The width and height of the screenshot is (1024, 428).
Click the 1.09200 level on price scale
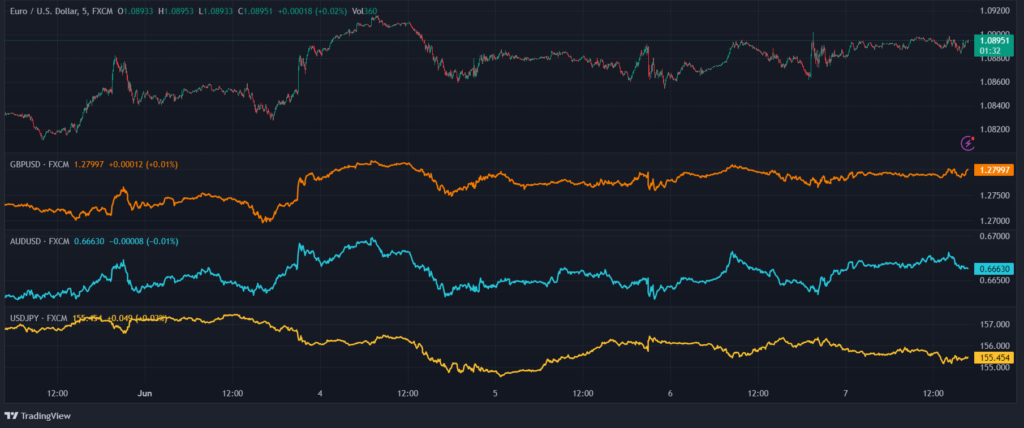point(997,12)
